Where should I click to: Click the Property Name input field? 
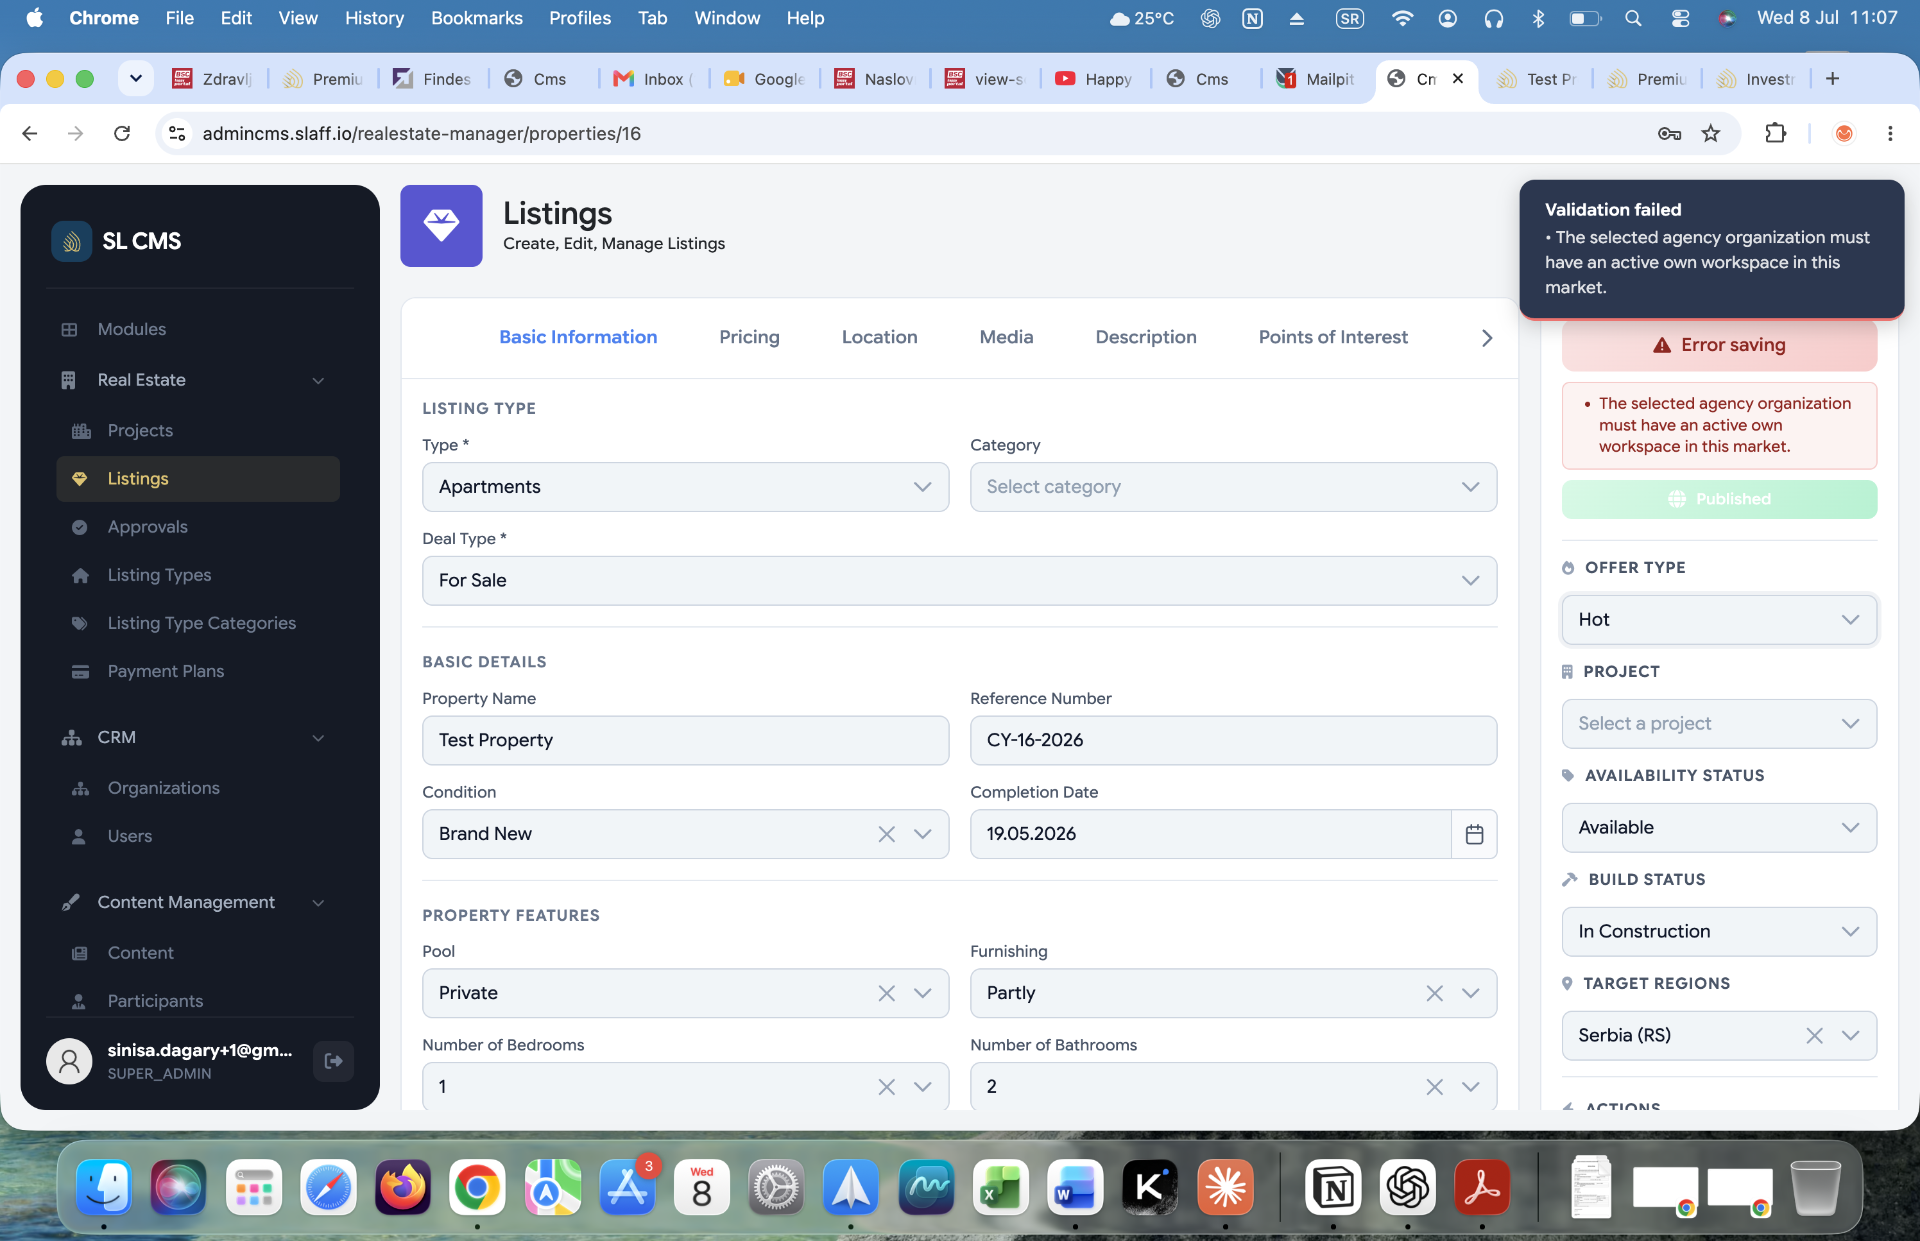[685, 740]
